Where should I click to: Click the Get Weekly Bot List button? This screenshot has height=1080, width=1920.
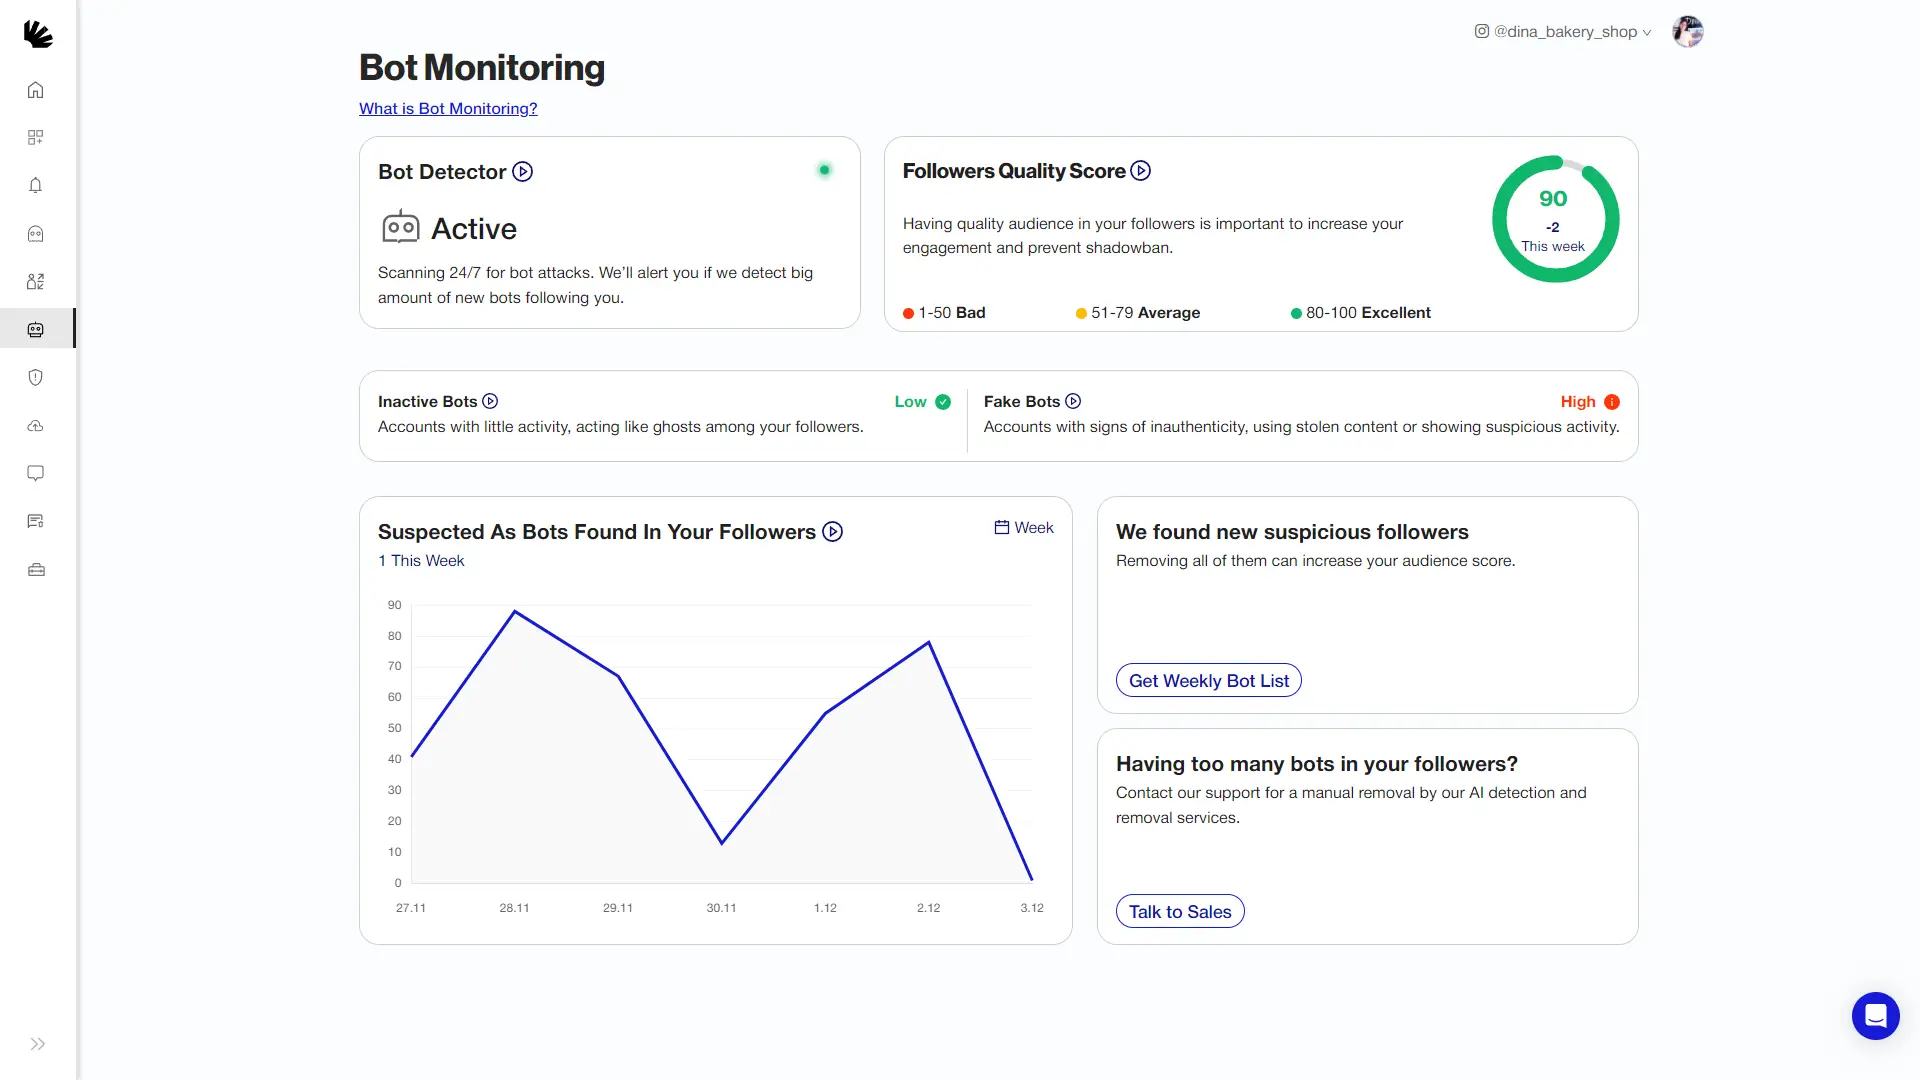[1208, 680]
